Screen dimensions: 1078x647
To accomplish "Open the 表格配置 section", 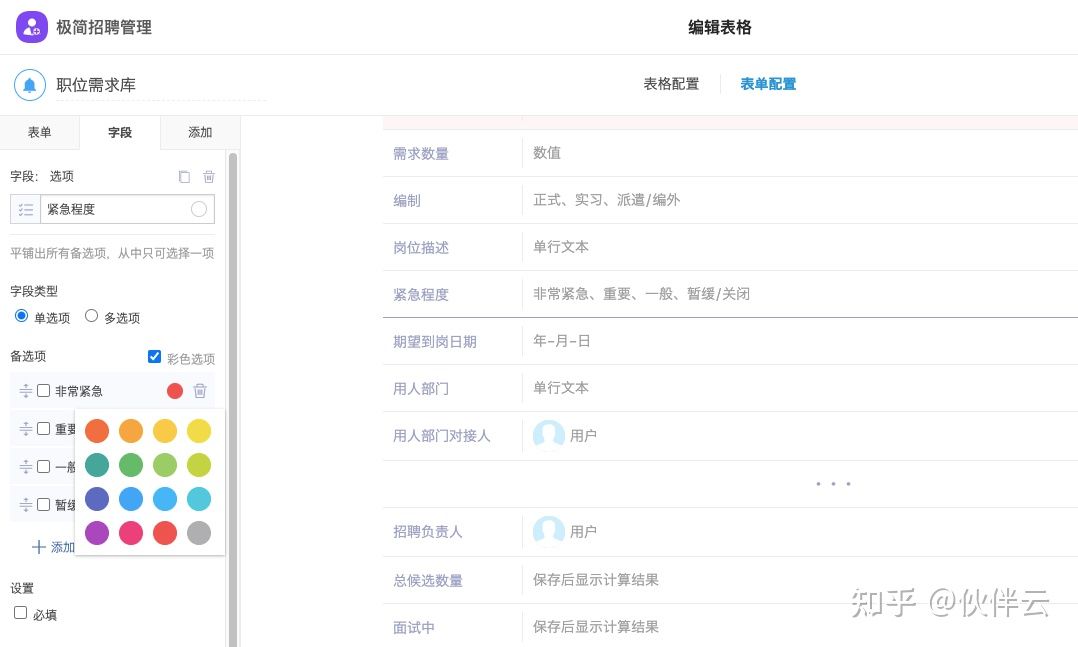I will tap(671, 84).
